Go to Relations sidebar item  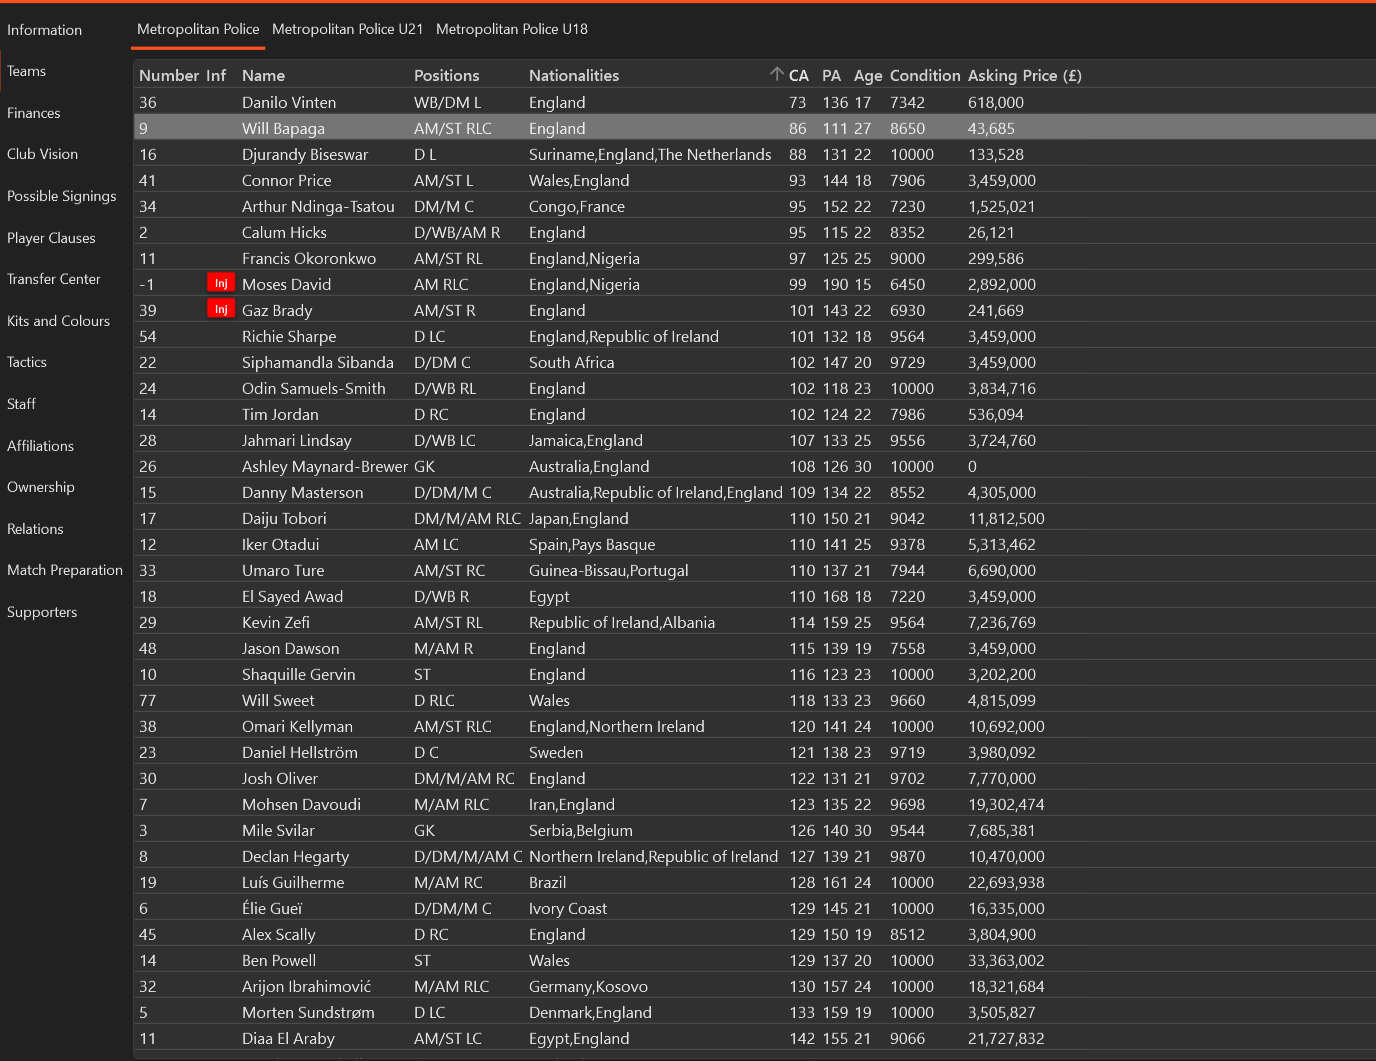pyautogui.click(x=36, y=529)
